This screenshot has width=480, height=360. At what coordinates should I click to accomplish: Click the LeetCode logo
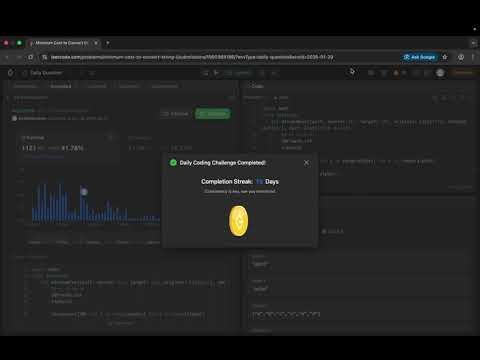click(x=10, y=73)
